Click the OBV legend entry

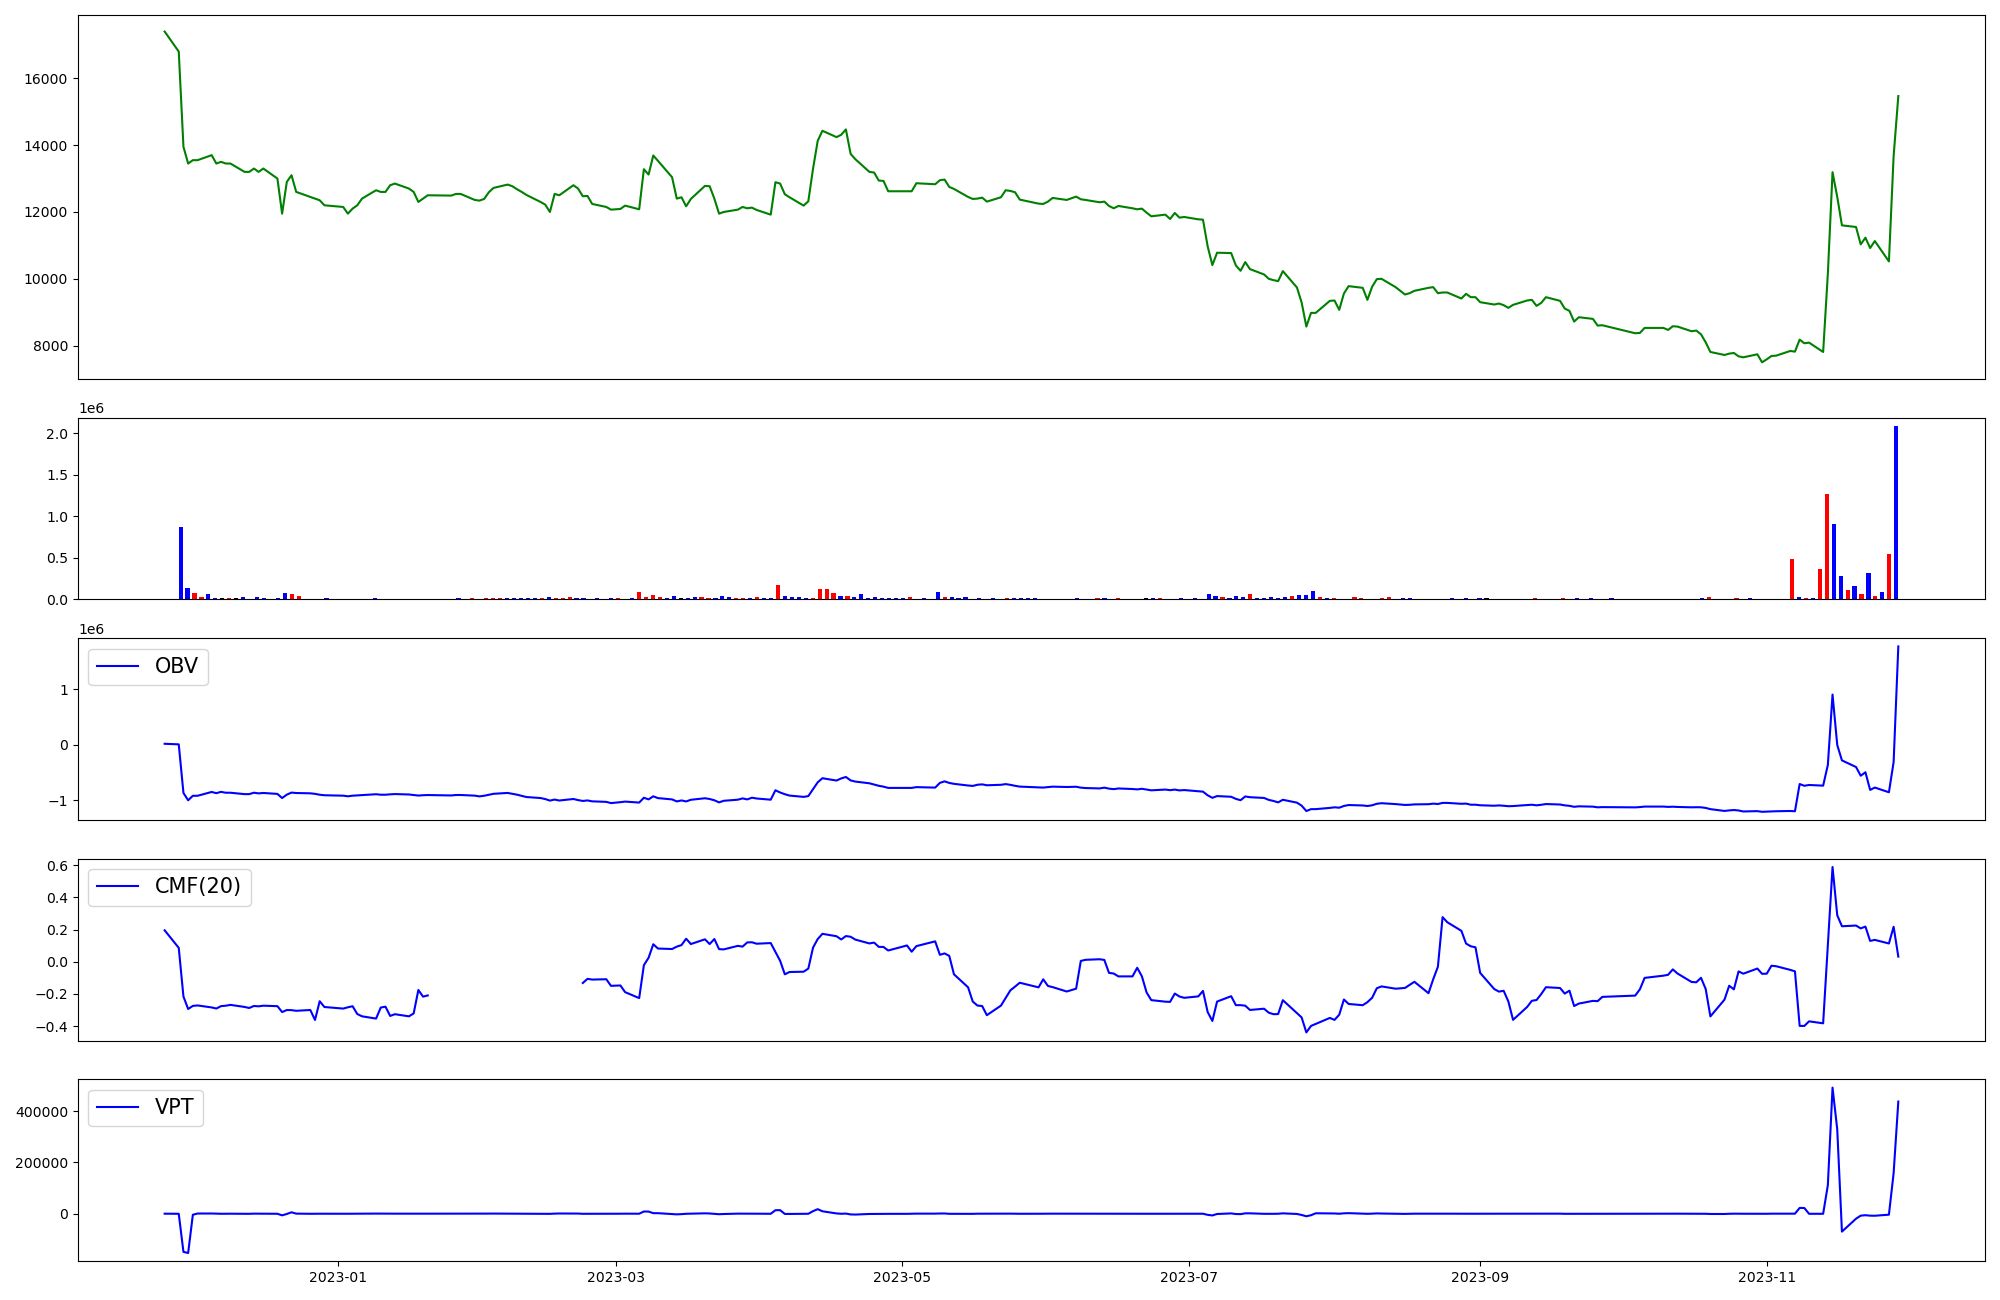176,666
